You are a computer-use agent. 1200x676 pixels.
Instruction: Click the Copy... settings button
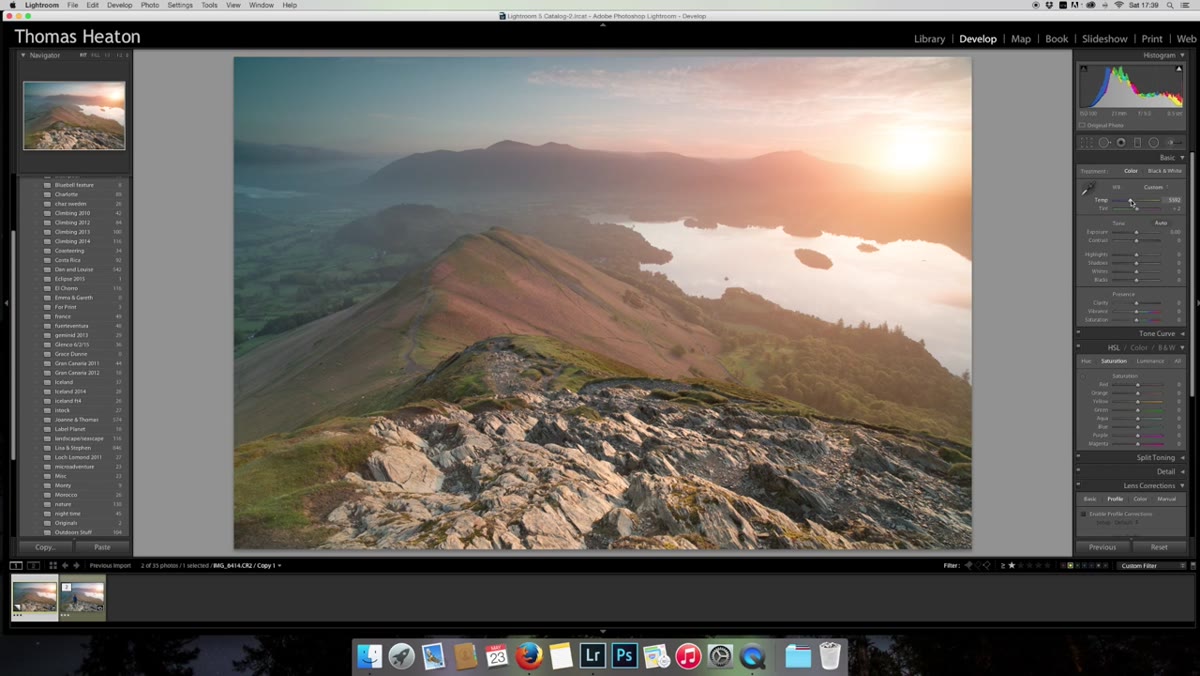[45, 547]
